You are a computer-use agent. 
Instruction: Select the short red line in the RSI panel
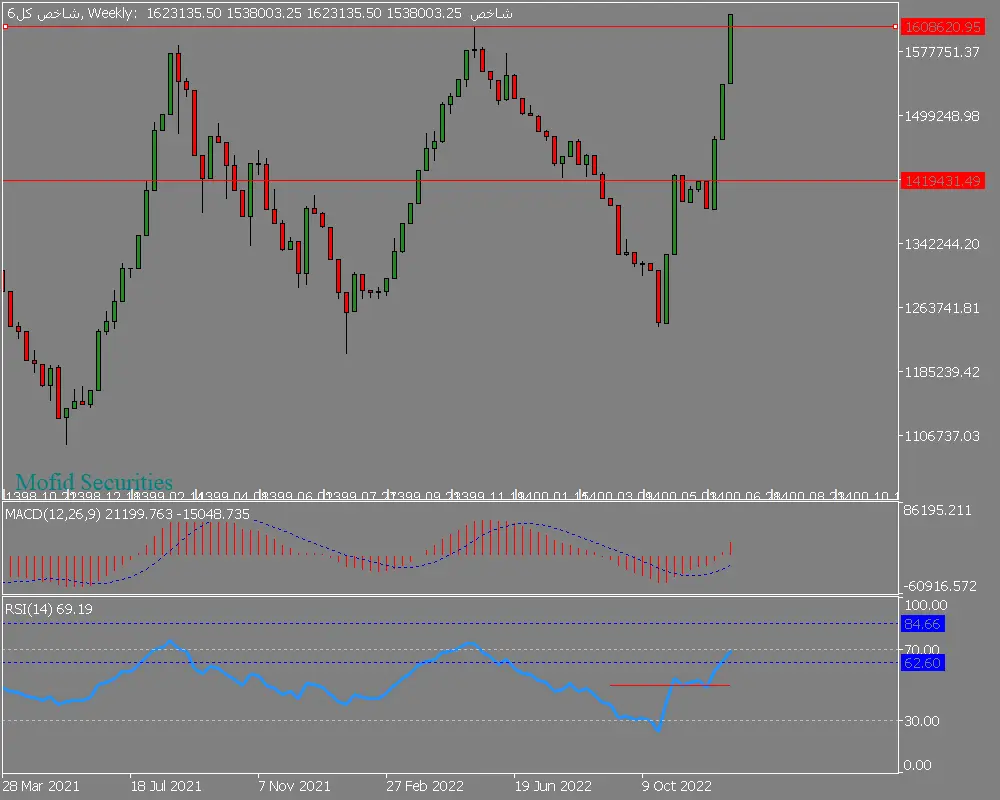[670, 685]
